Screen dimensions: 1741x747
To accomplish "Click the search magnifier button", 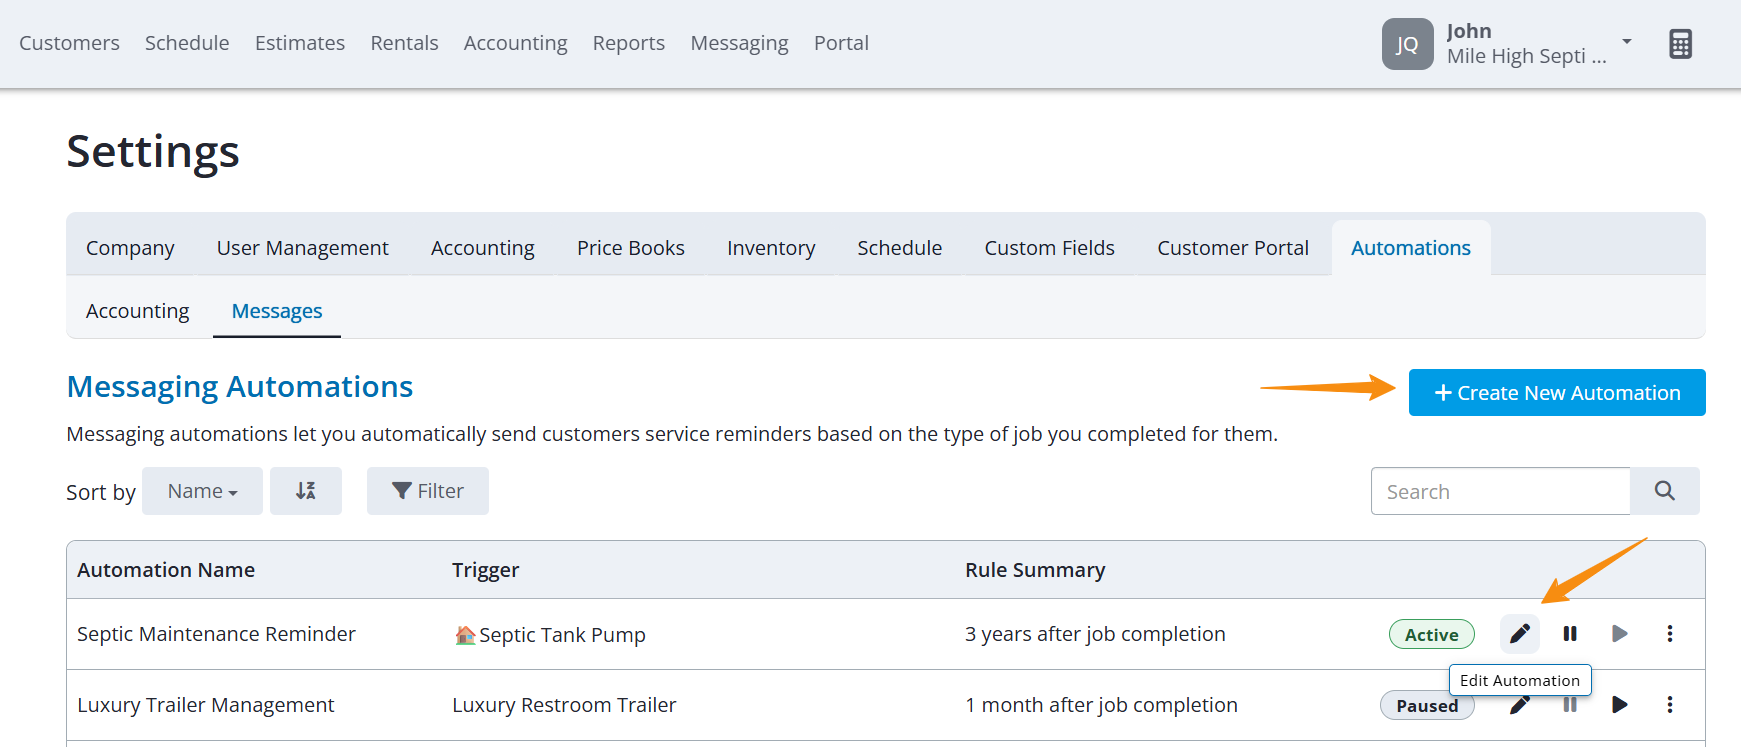I will click(1665, 491).
